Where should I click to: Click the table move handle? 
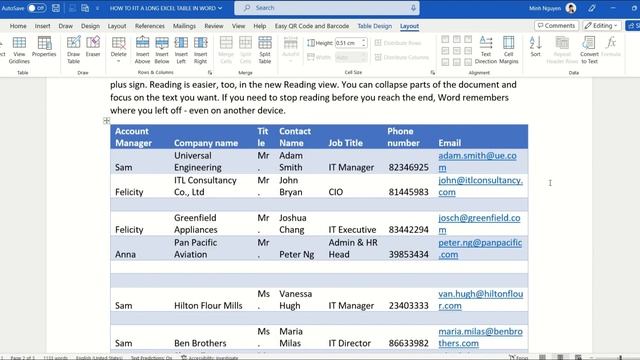click(107, 120)
